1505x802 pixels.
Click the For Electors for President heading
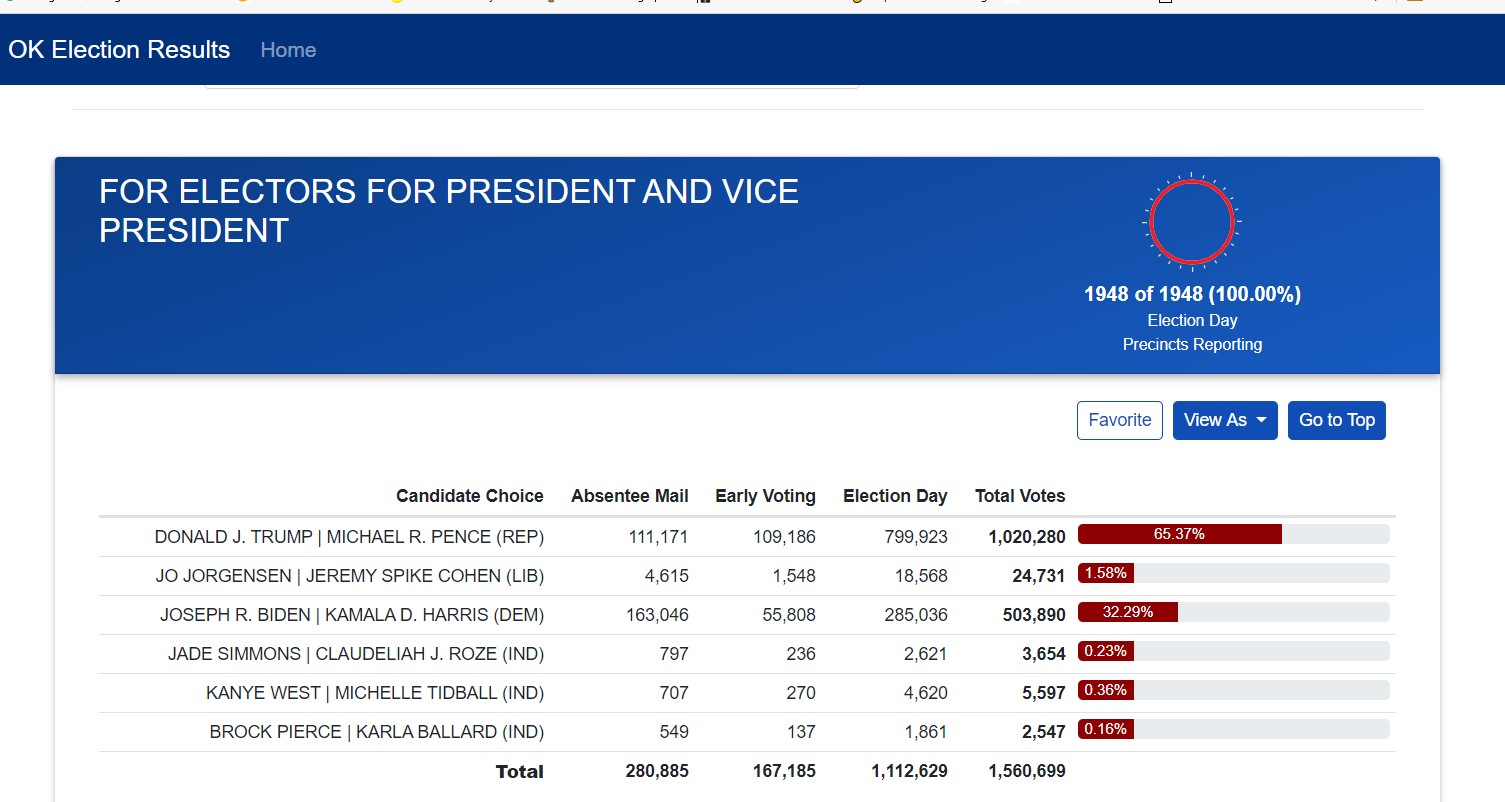pyautogui.click(x=449, y=211)
